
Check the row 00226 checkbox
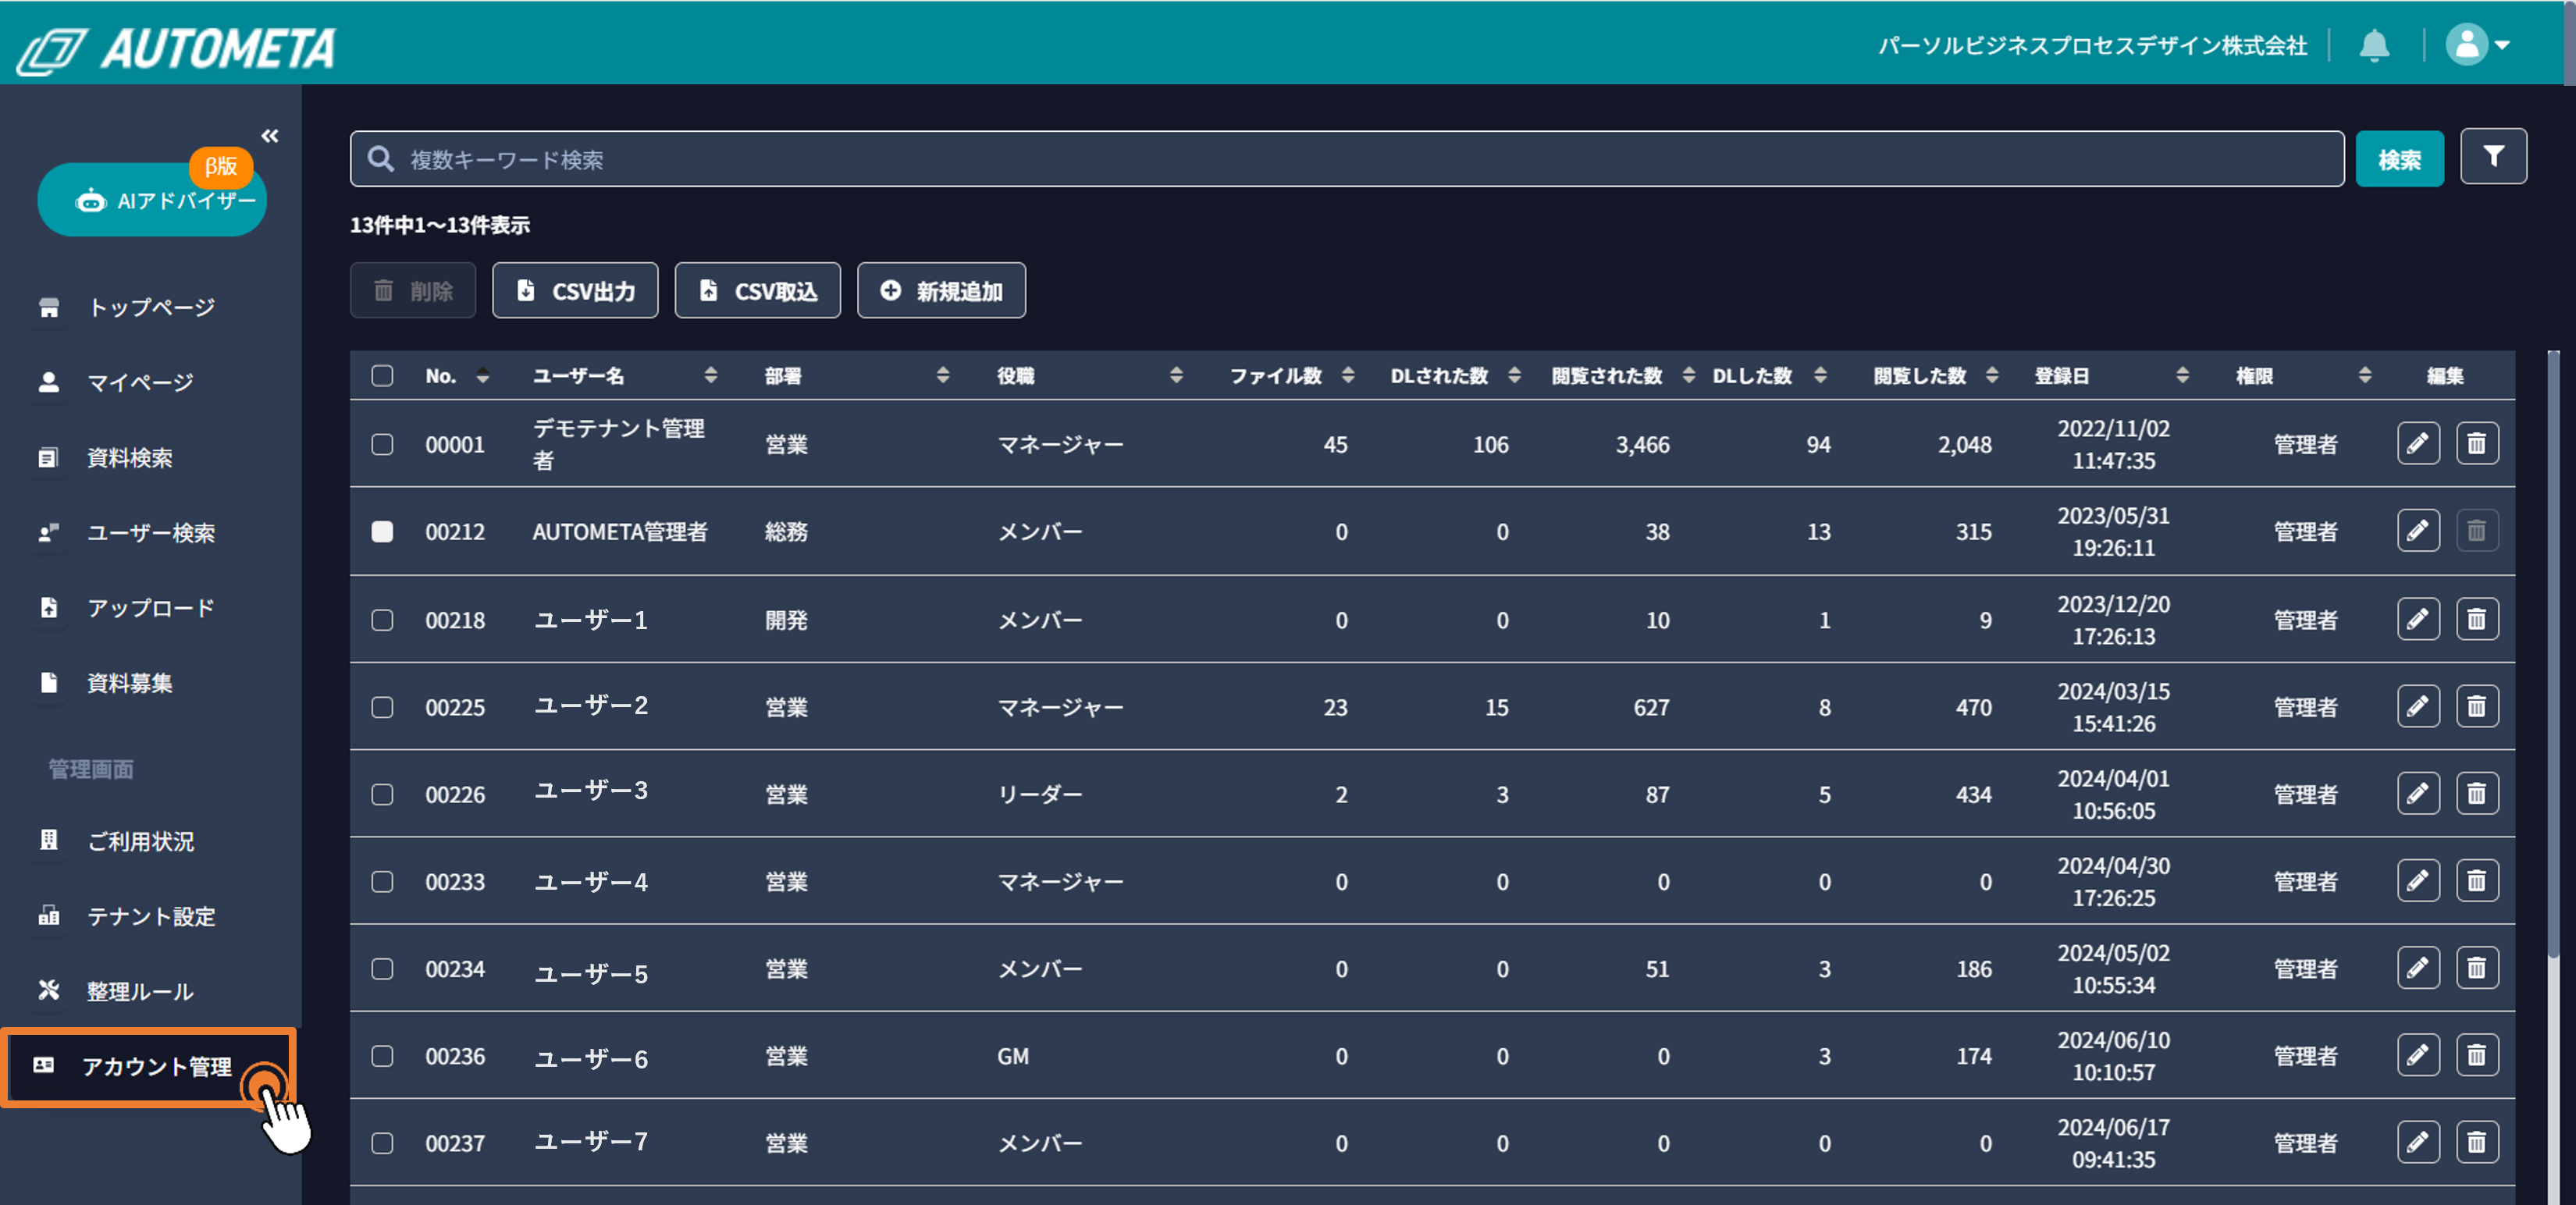382,794
